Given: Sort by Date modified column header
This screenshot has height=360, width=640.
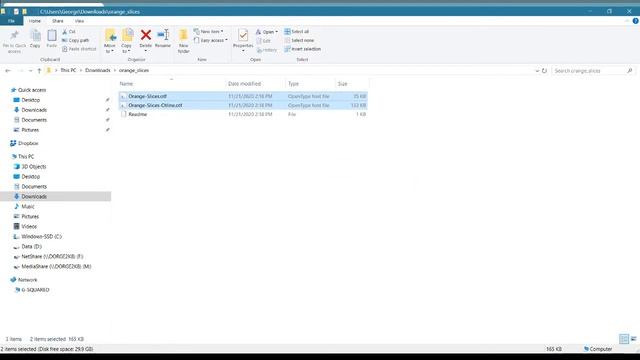Looking at the screenshot, I should click(x=256, y=84).
